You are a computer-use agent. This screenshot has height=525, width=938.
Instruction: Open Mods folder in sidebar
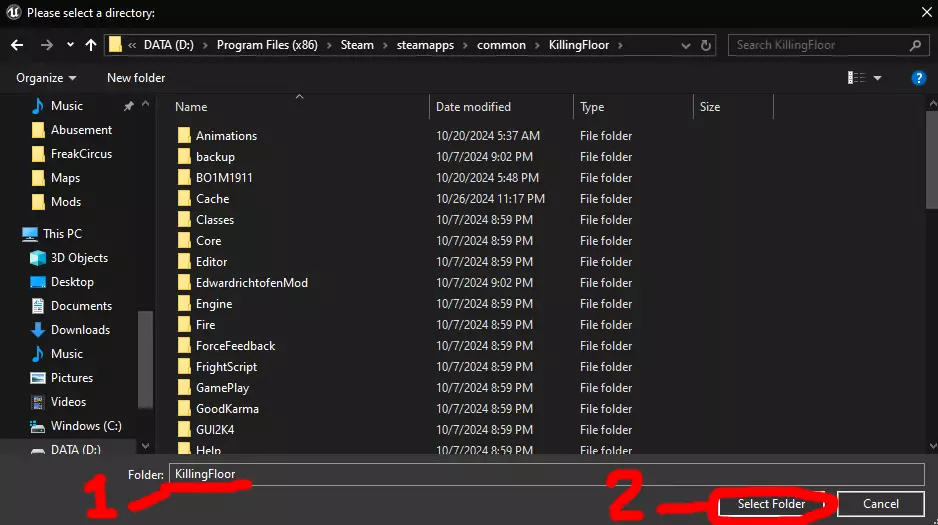pos(66,202)
